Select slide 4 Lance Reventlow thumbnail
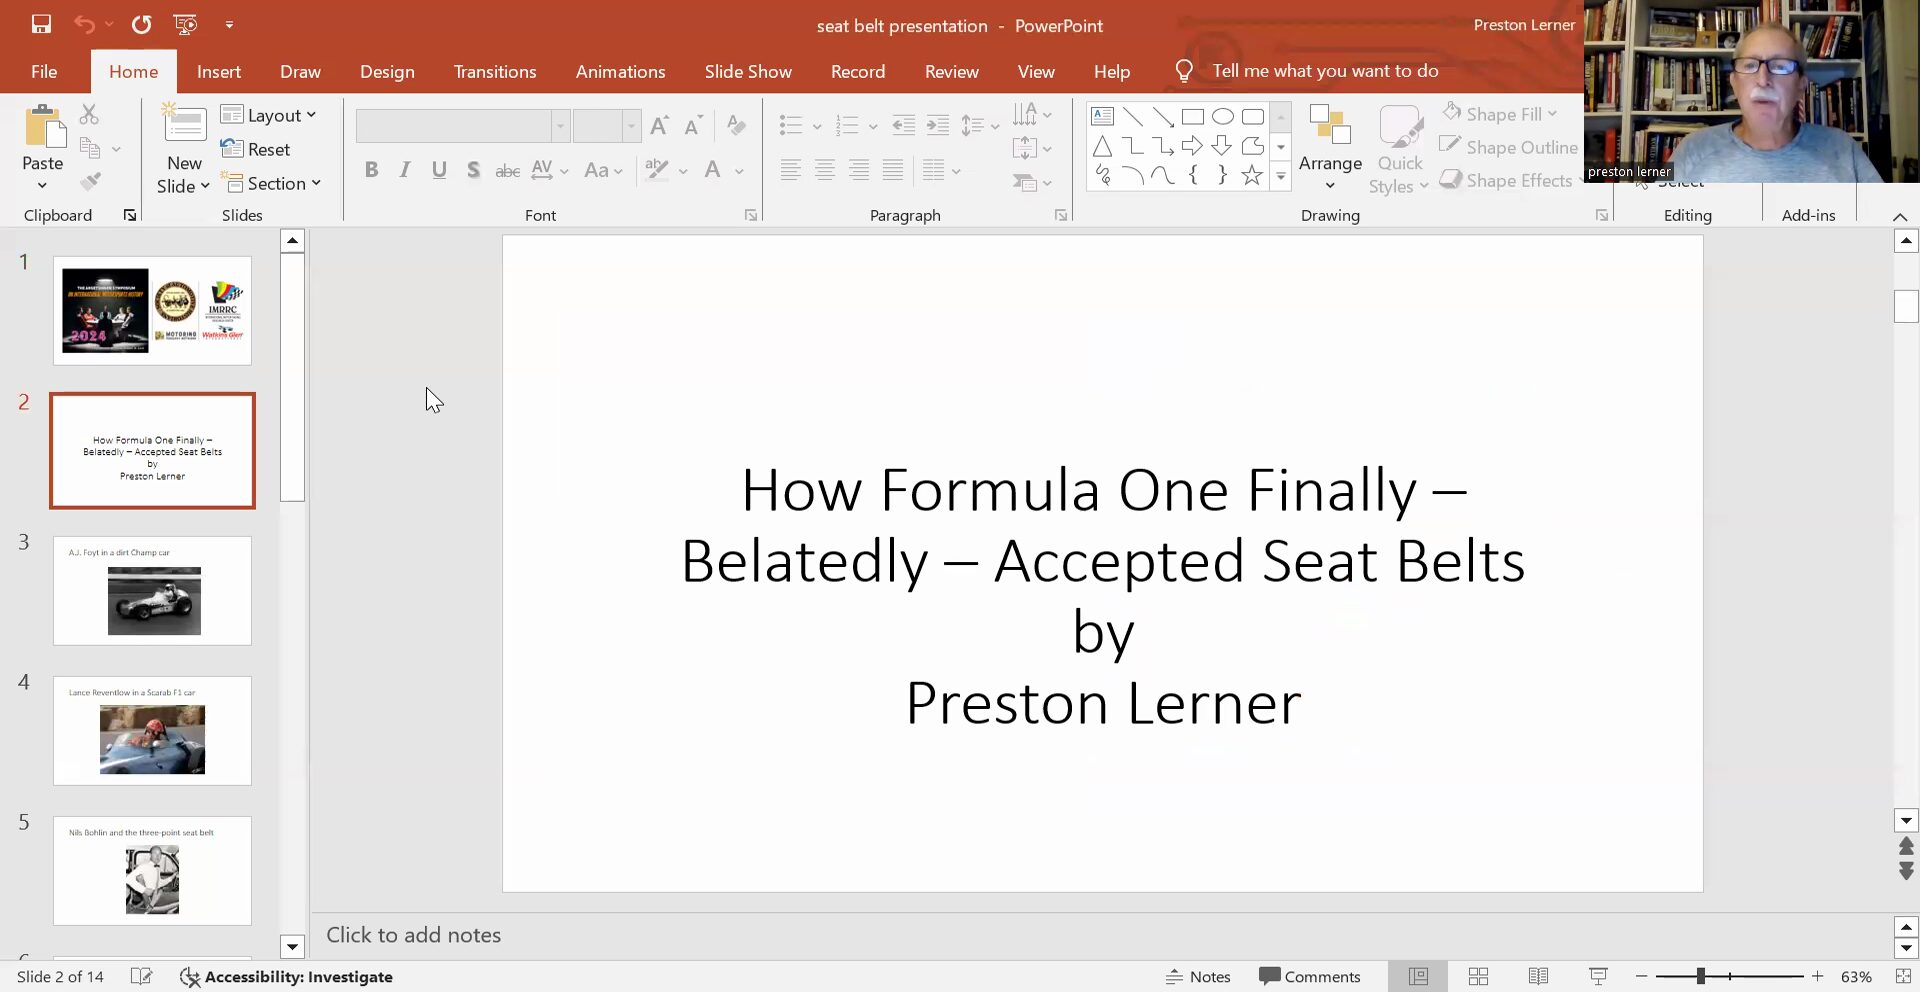 point(152,731)
